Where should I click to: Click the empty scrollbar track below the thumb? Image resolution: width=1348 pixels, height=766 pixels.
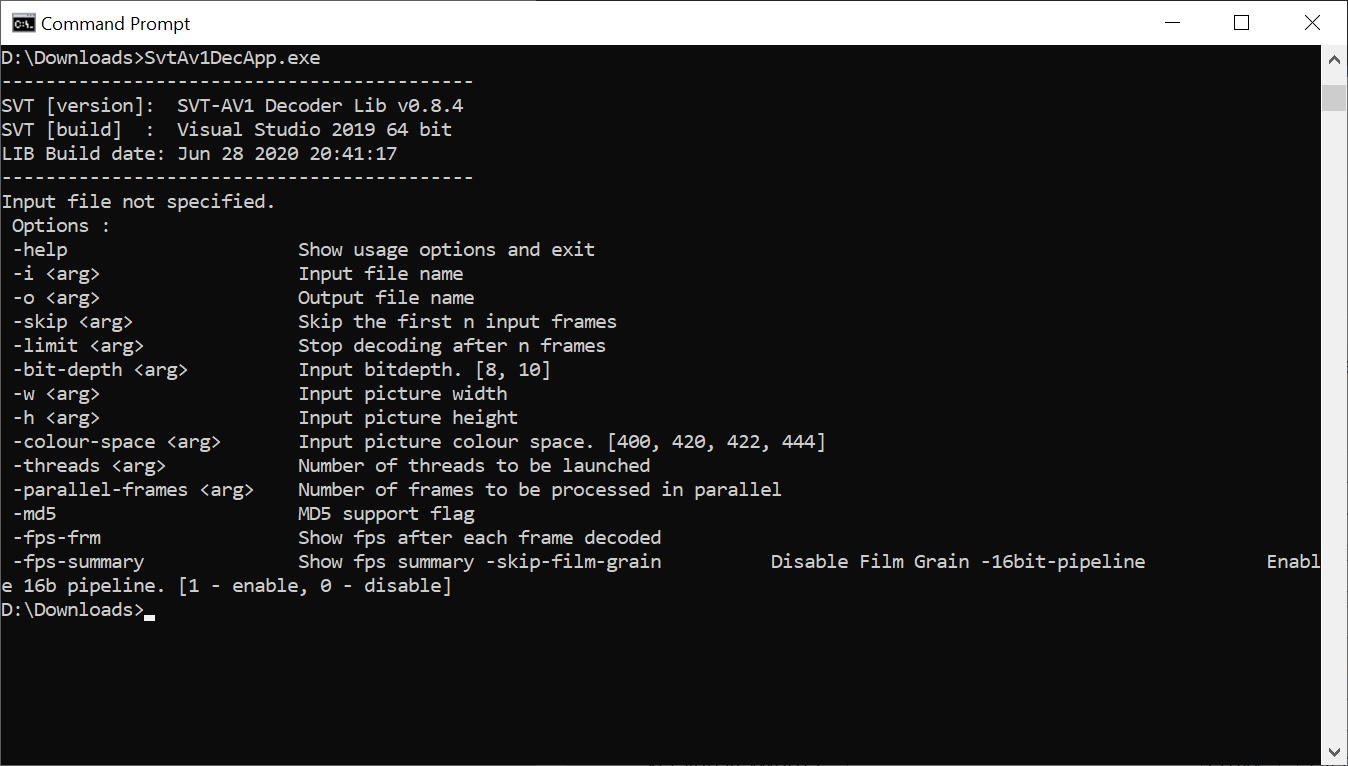pyautogui.click(x=1334, y=425)
